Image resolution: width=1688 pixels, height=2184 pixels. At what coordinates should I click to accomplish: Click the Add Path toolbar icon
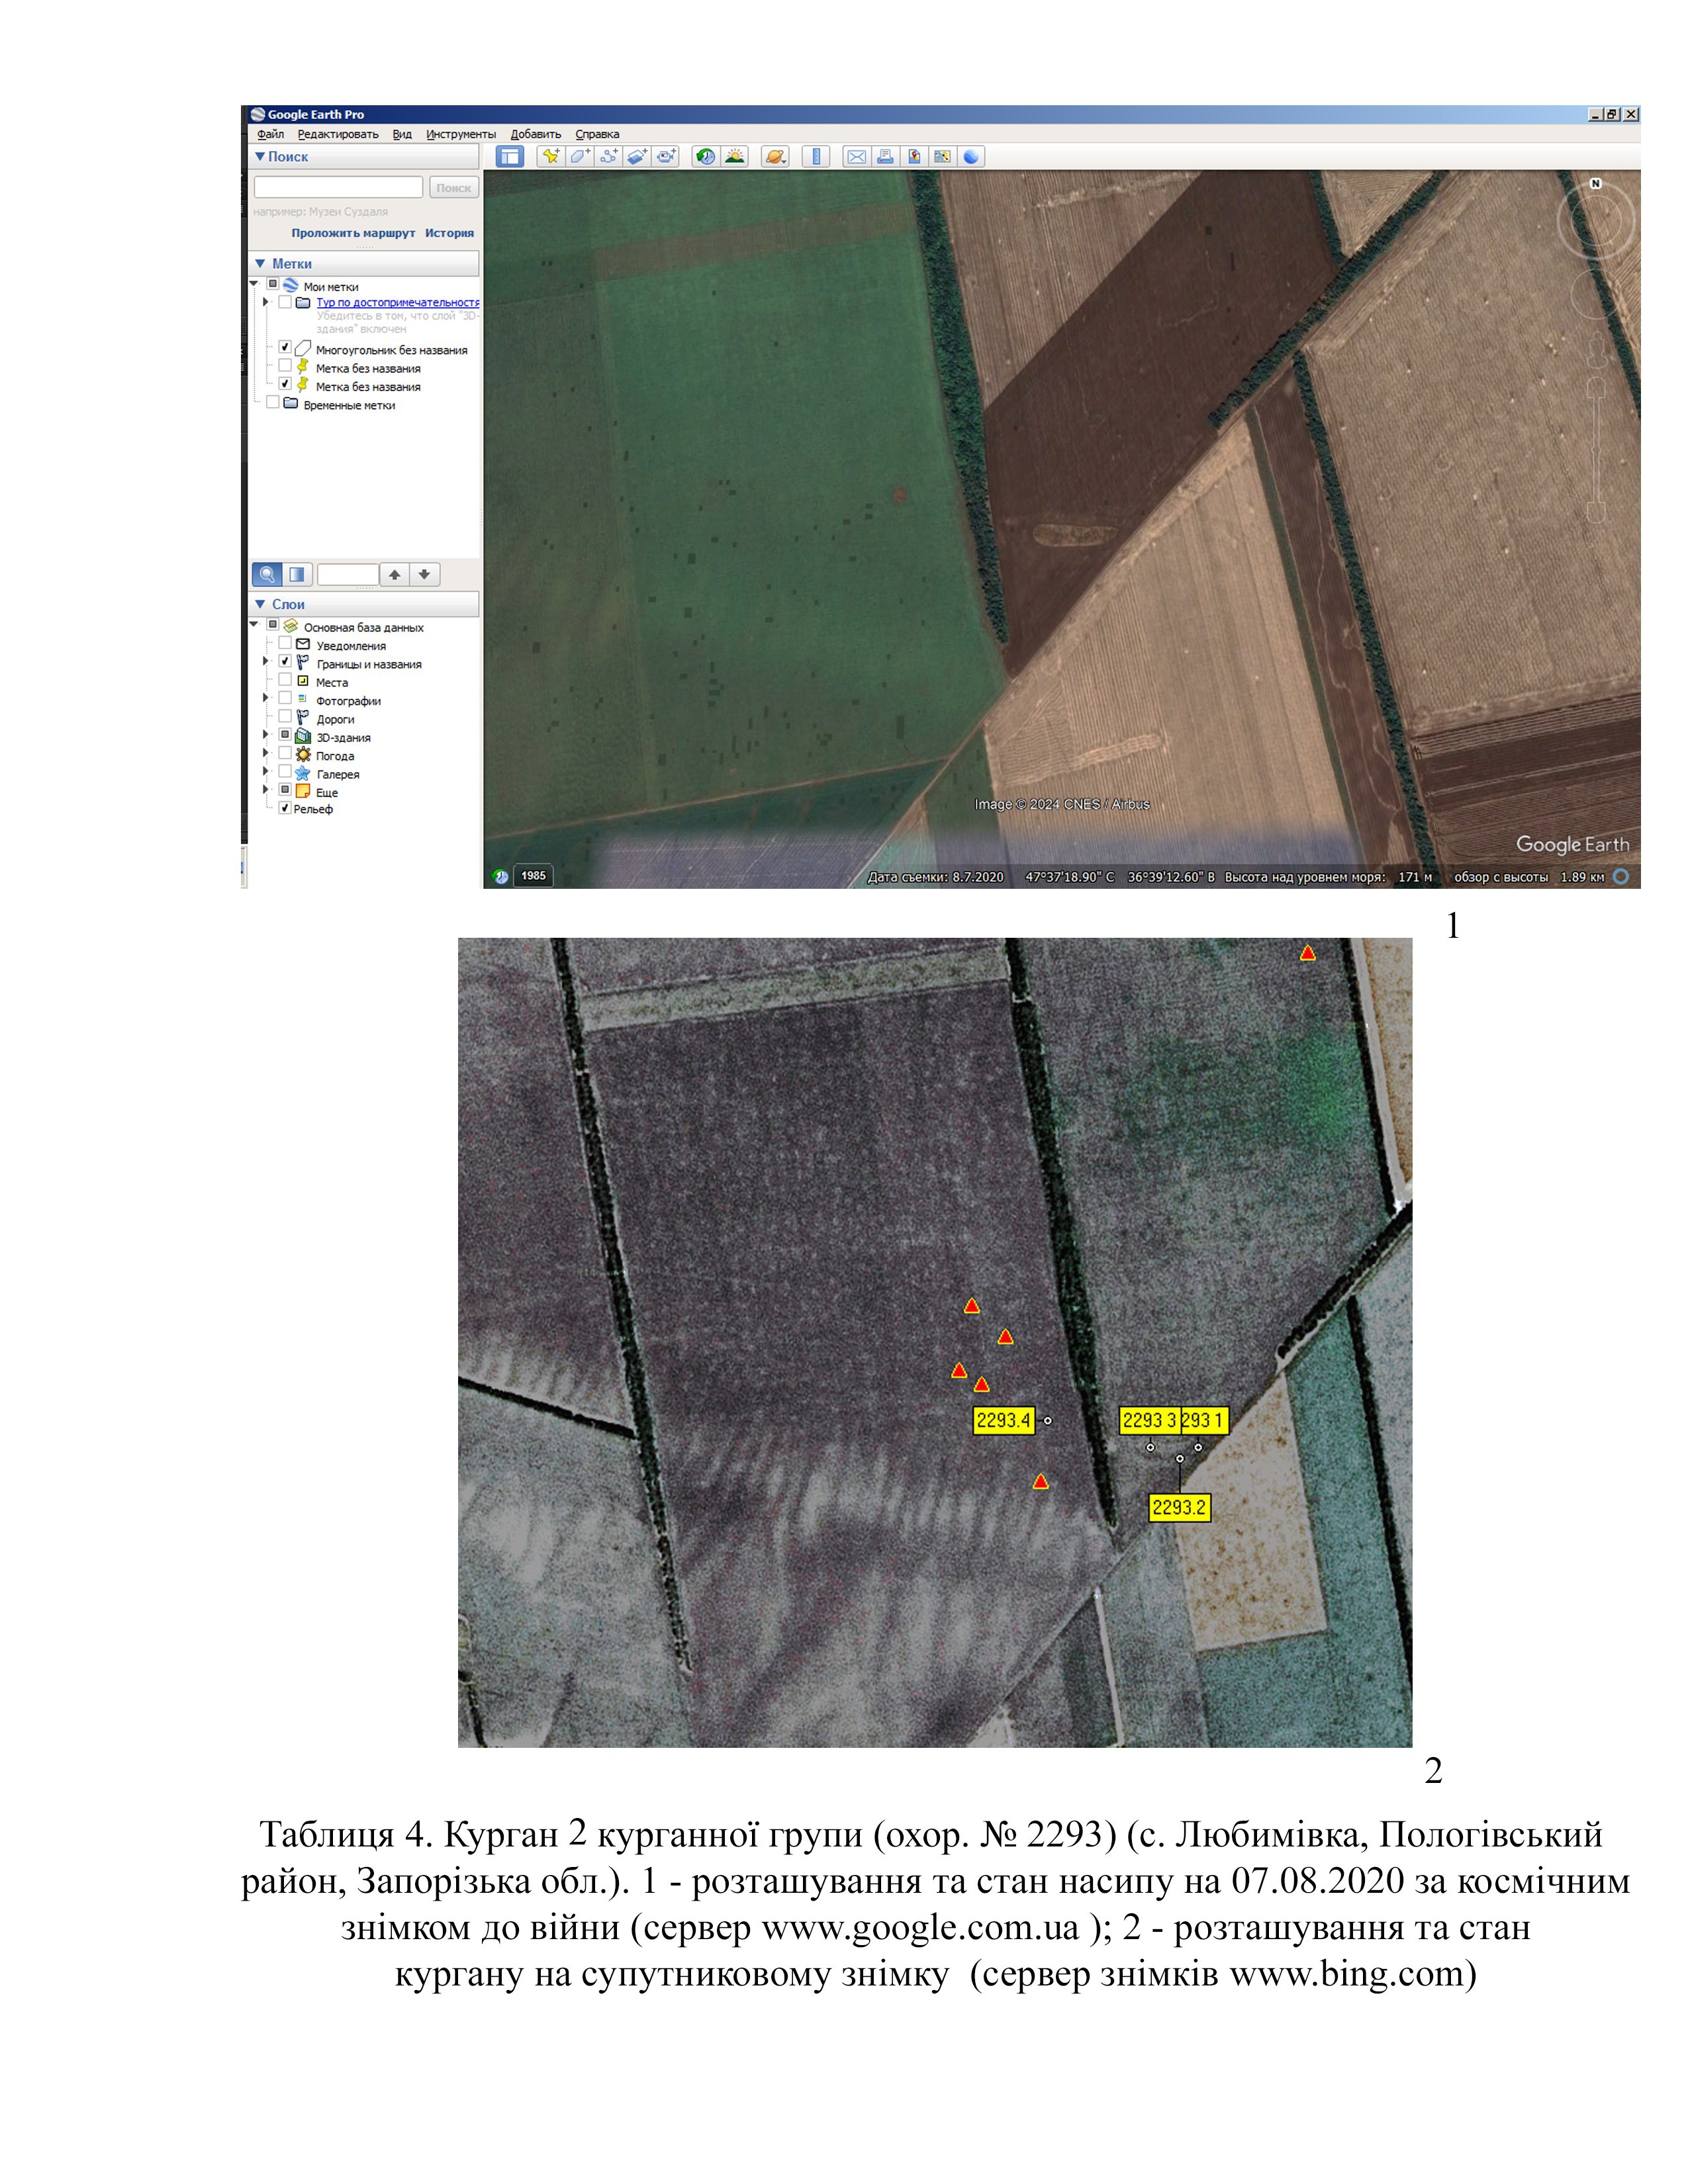pos(608,156)
